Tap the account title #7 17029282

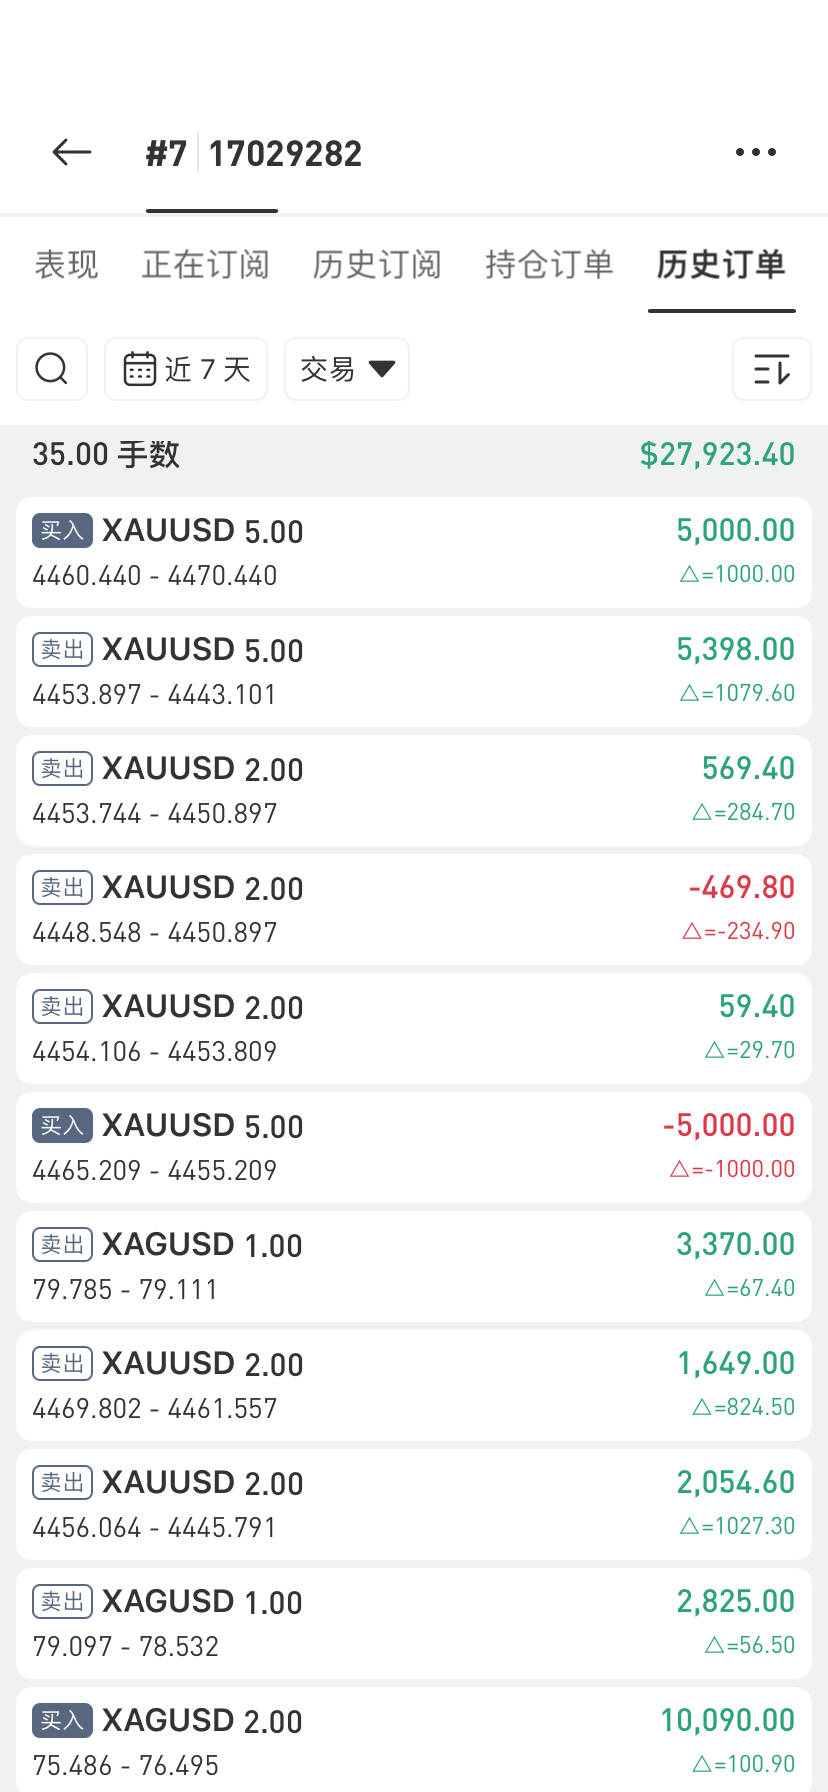point(254,154)
